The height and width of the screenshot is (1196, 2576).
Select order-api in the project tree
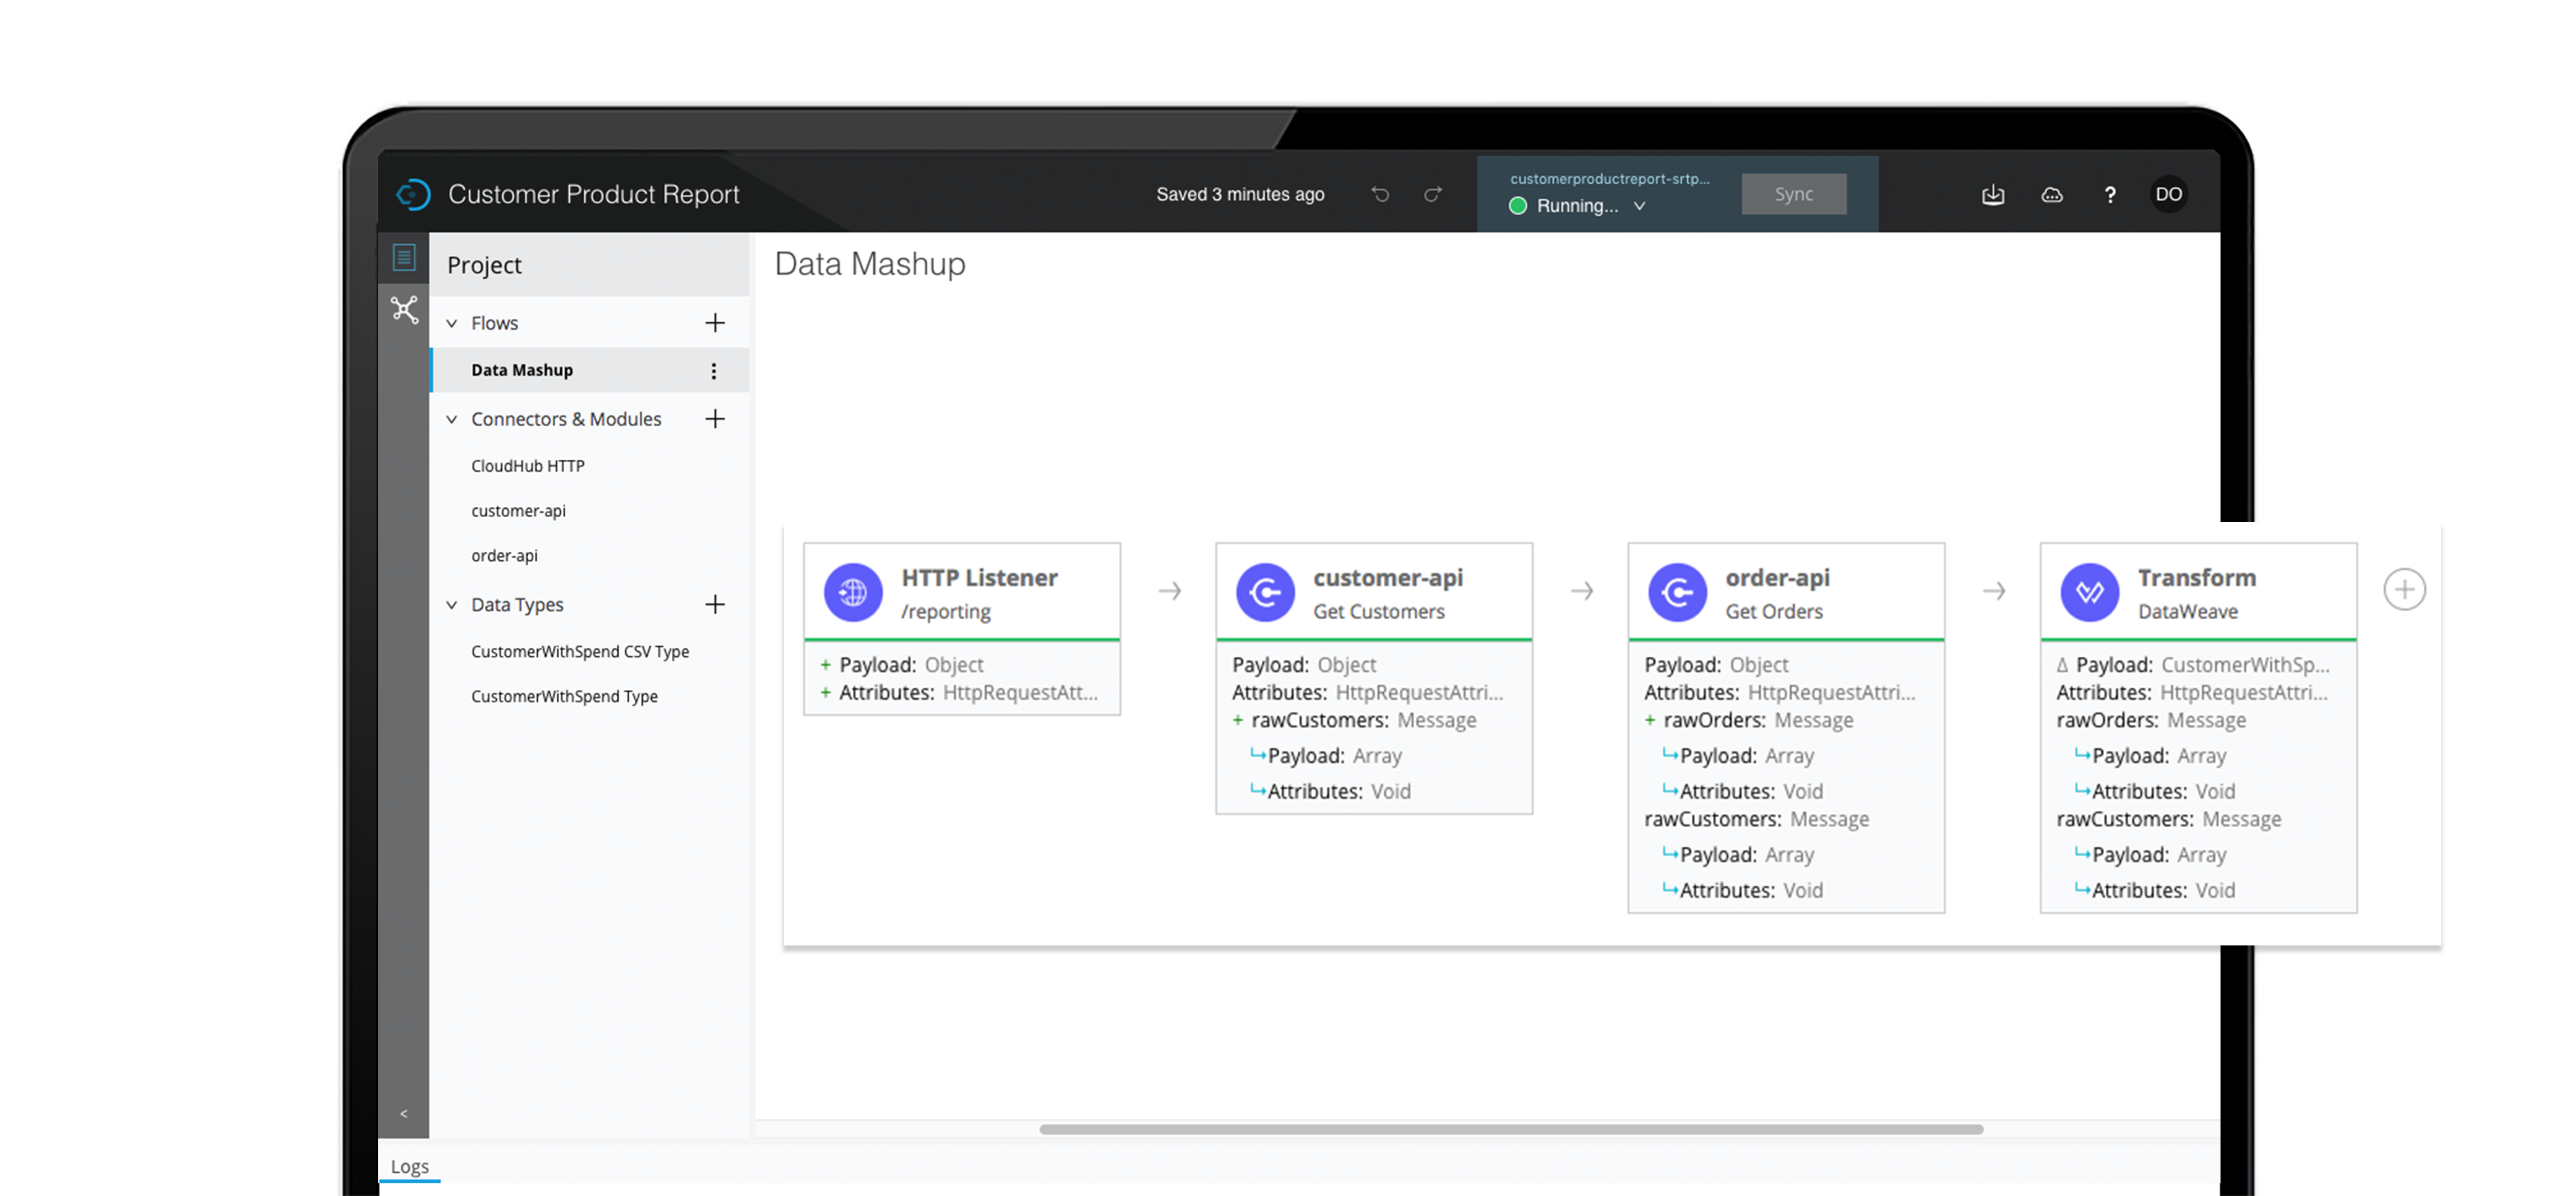coord(504,556)
